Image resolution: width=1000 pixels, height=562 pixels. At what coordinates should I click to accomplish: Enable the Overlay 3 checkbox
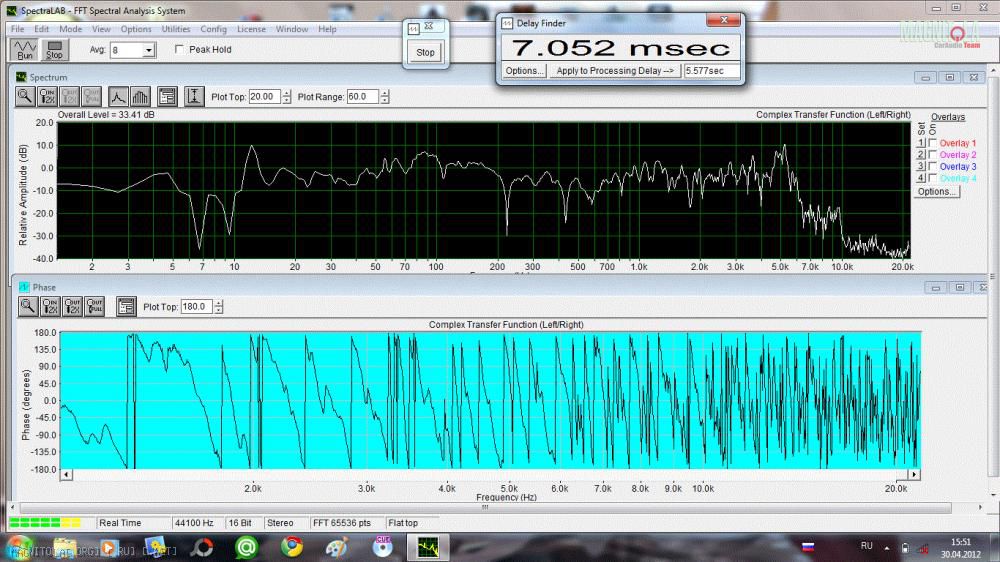click(x=933, y=166)
